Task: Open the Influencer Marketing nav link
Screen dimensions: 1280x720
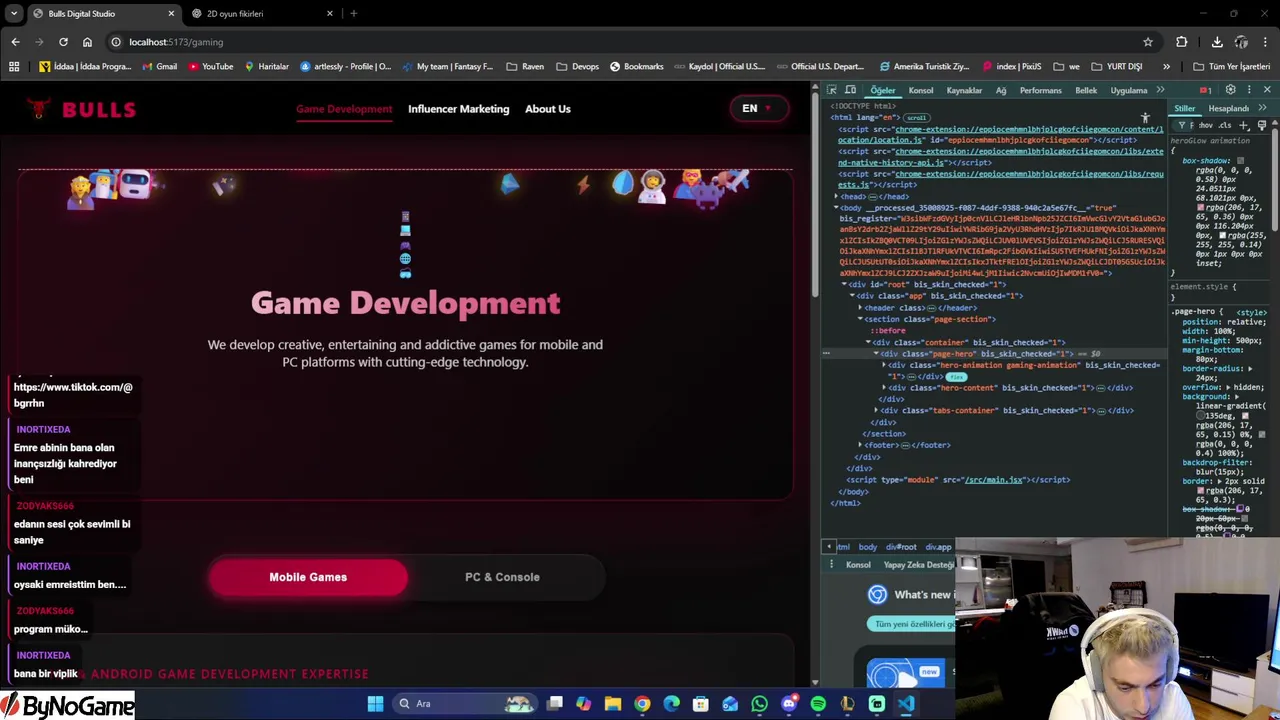Action: [458, 109]
